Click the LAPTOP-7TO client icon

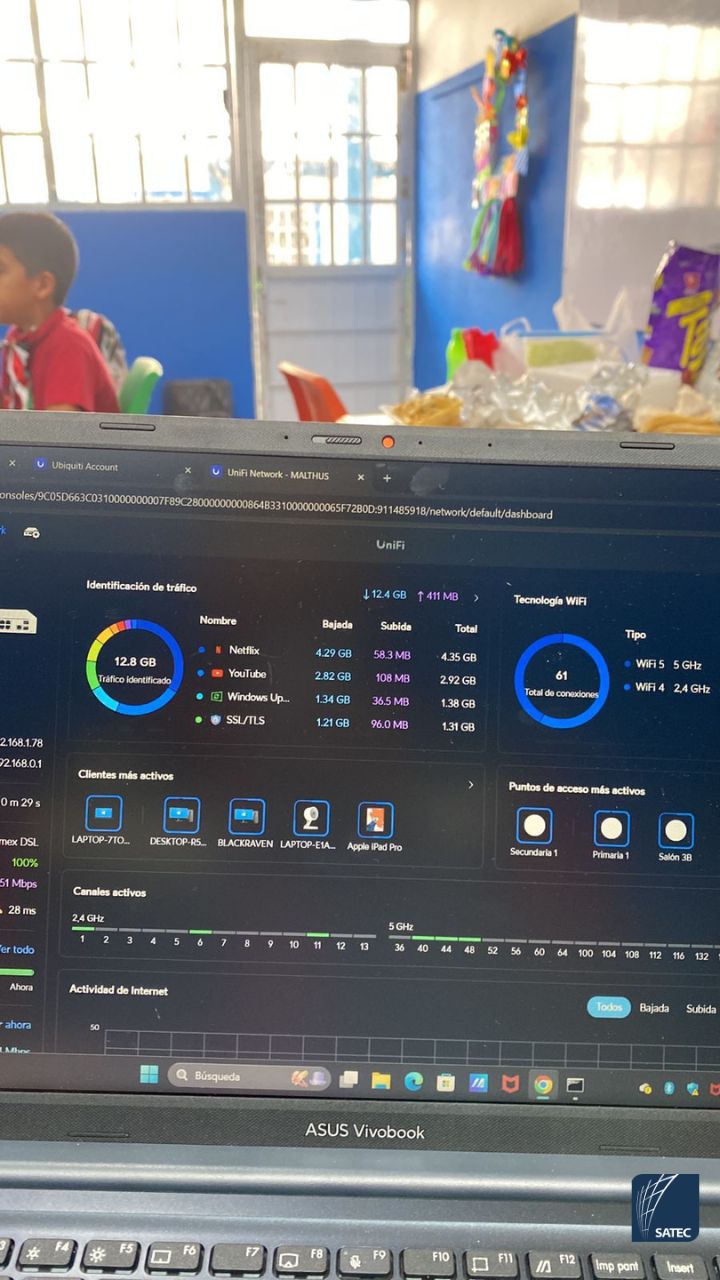point(104,814)
